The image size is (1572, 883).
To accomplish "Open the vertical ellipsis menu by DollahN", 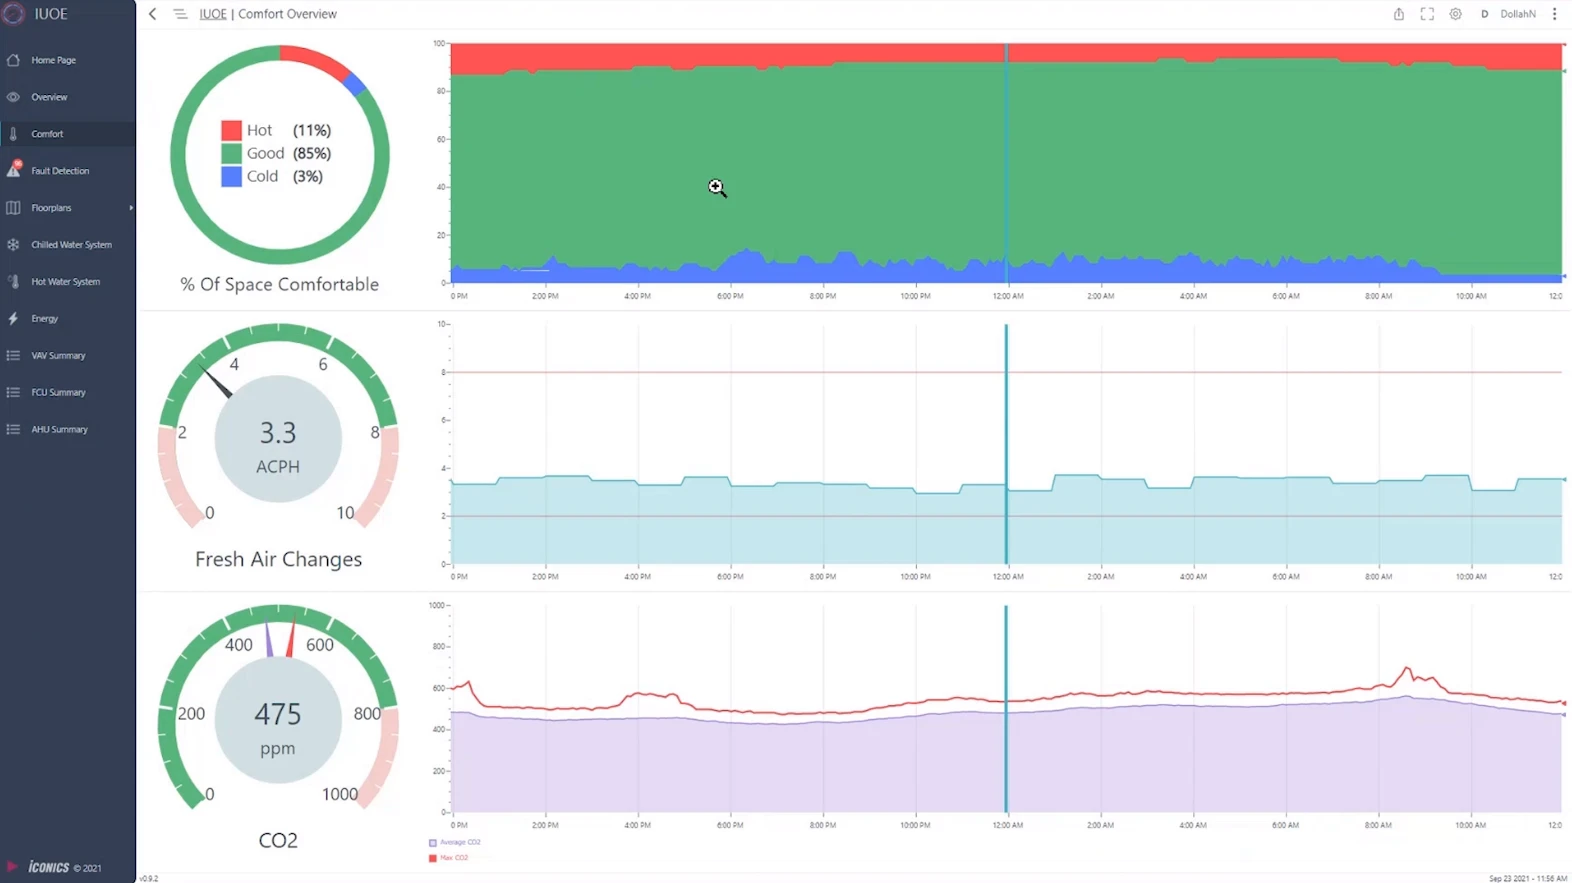I will click(1555, 14).
